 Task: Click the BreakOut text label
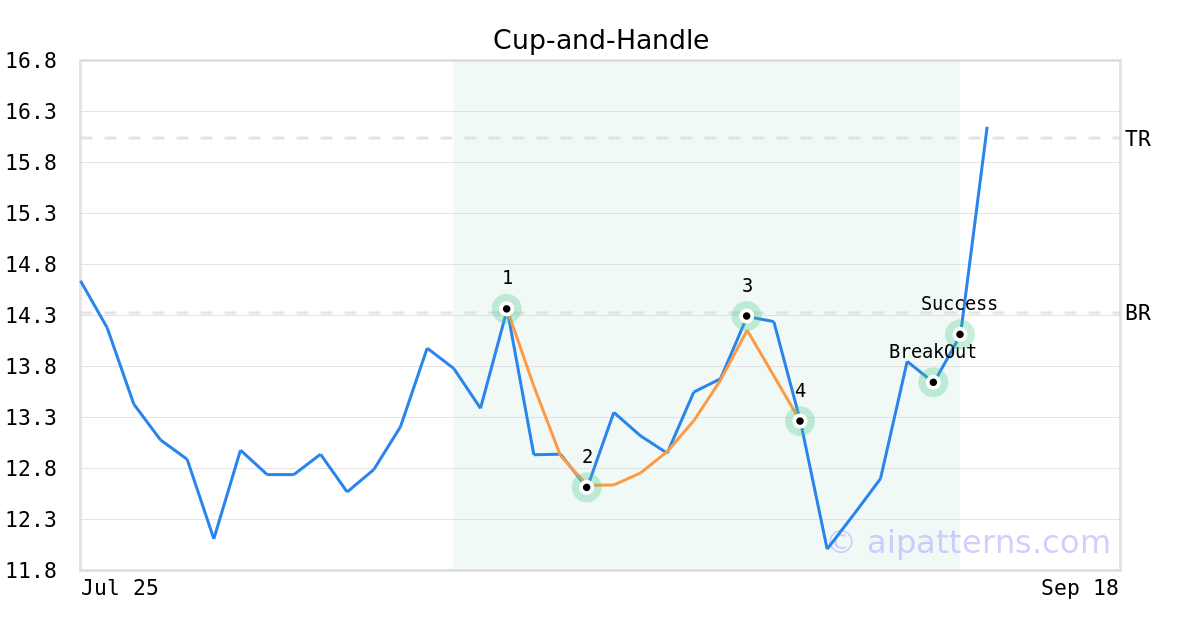(933, 352)
